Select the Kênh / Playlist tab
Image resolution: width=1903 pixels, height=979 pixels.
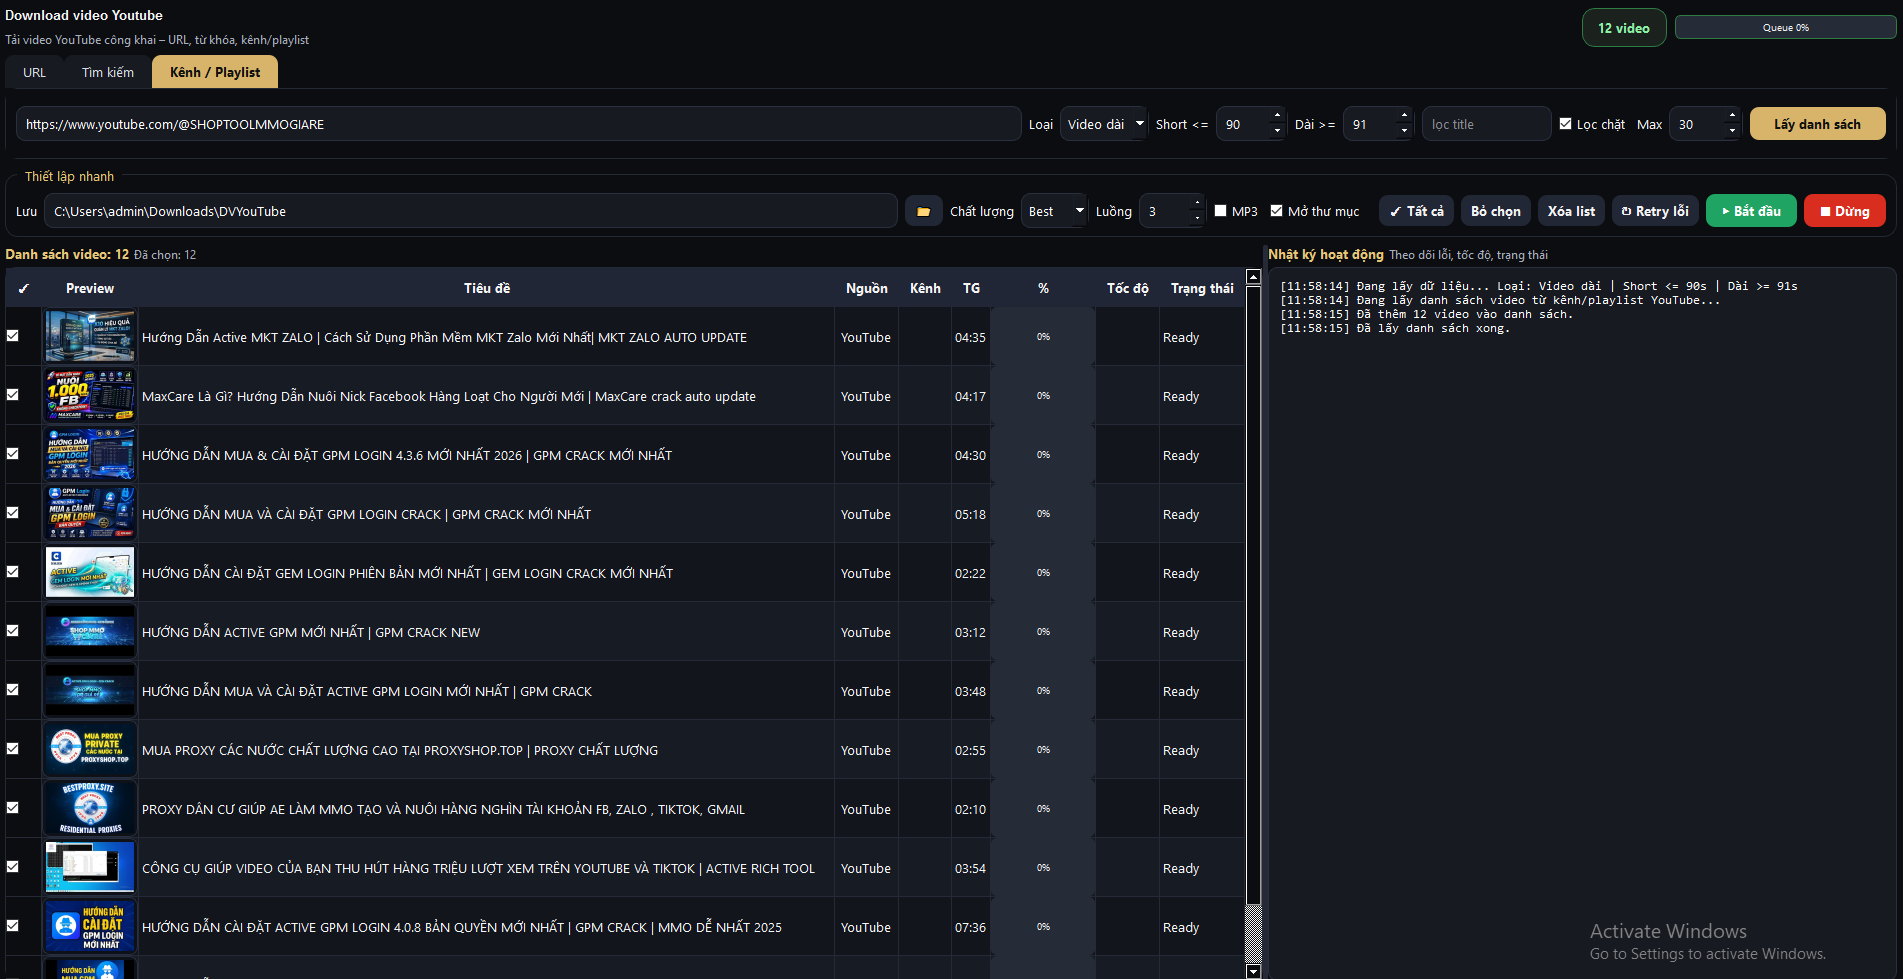tap(215, 72)
